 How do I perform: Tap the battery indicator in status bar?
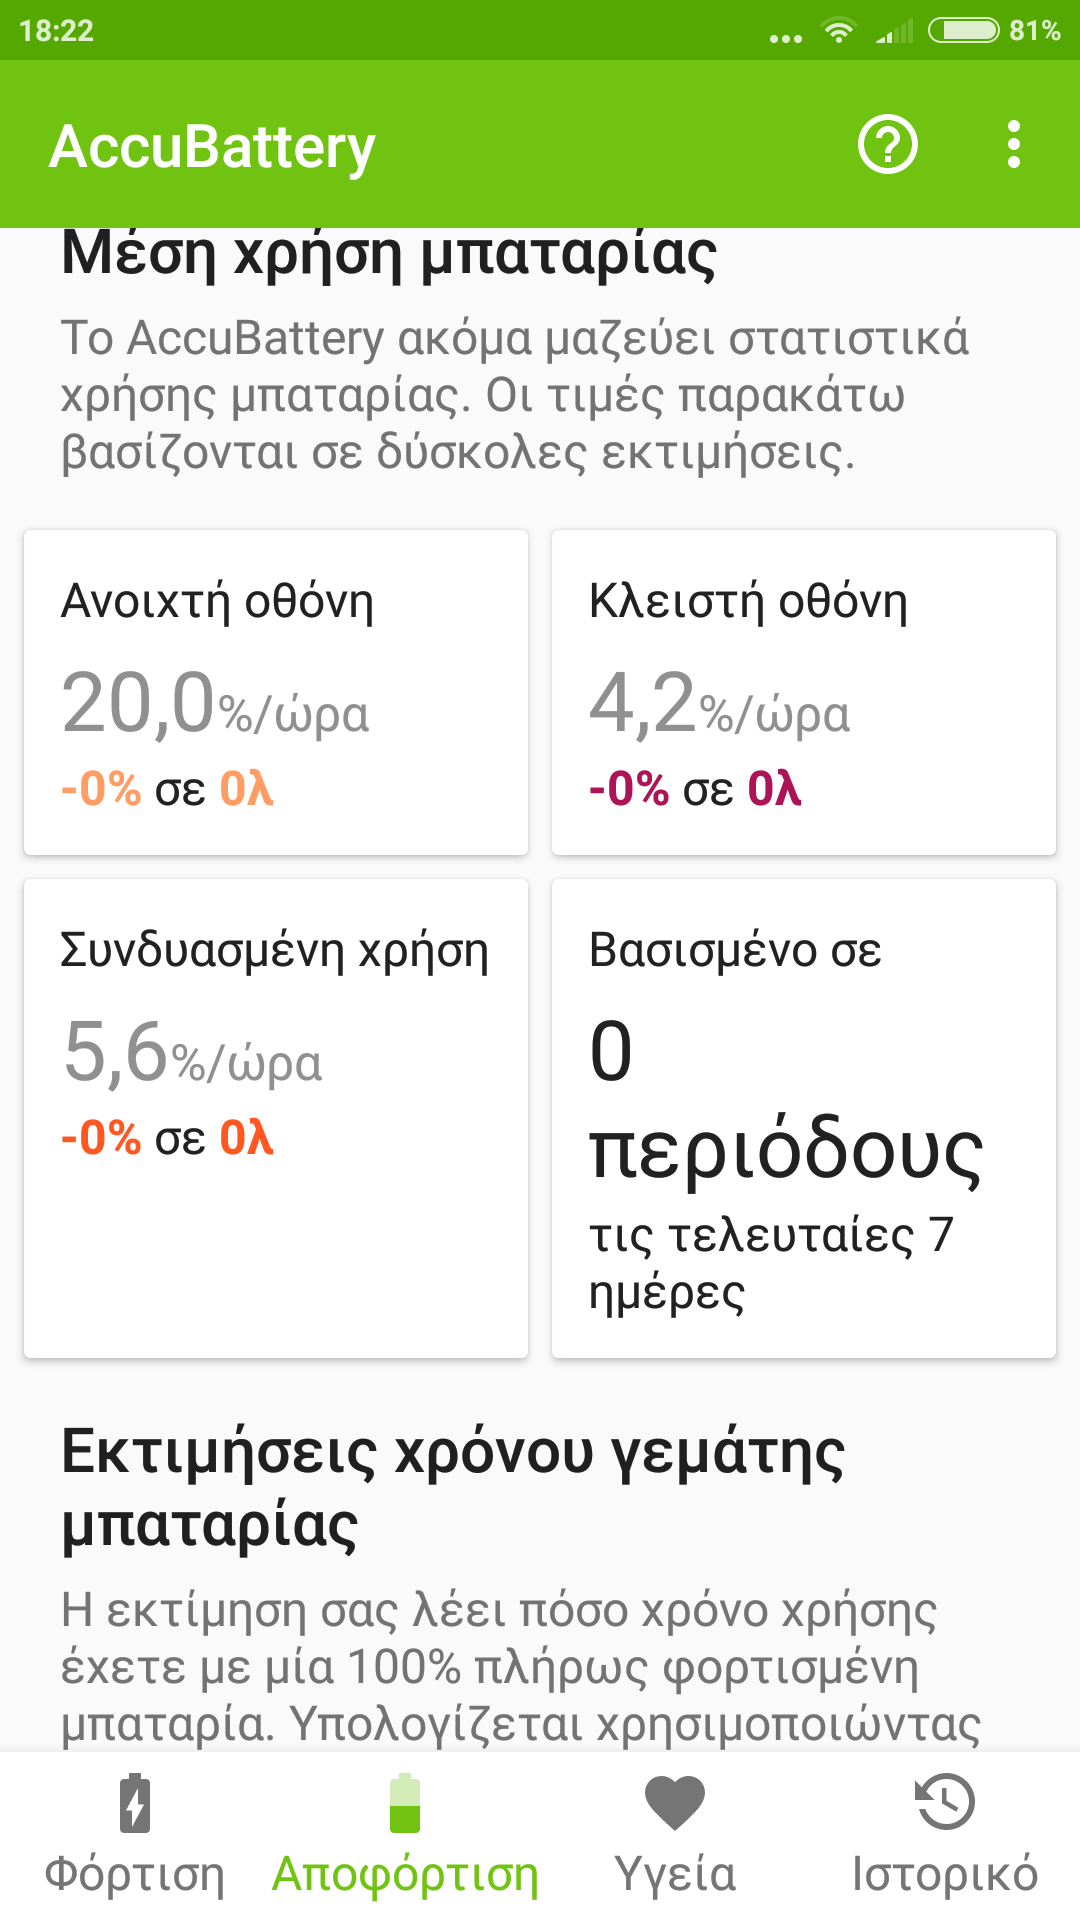963,31
